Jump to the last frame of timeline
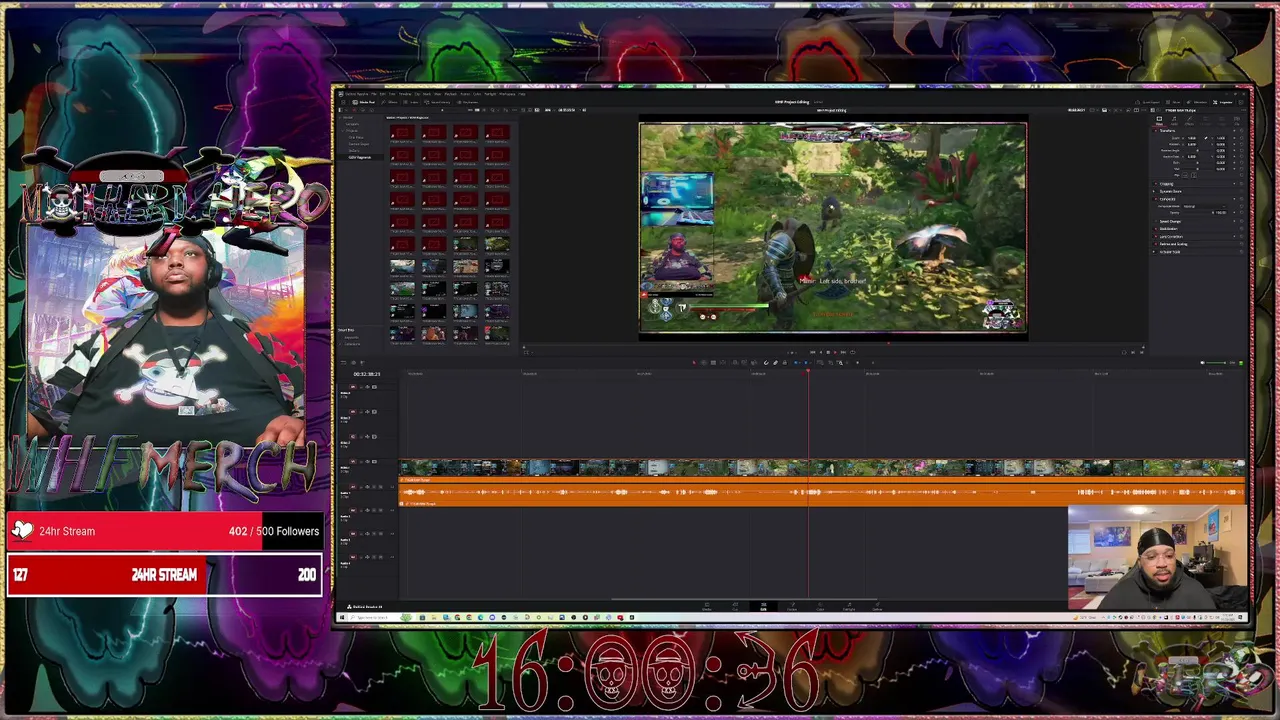 [x=843, y=352]
